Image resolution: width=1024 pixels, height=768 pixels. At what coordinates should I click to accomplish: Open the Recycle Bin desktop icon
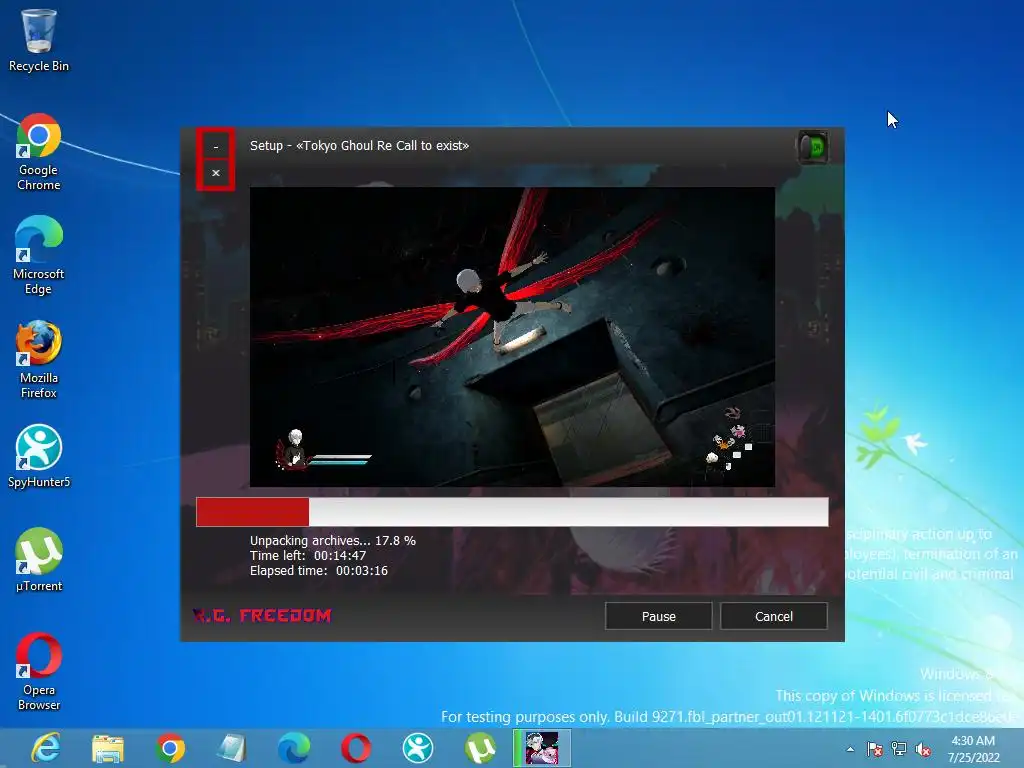39,40
